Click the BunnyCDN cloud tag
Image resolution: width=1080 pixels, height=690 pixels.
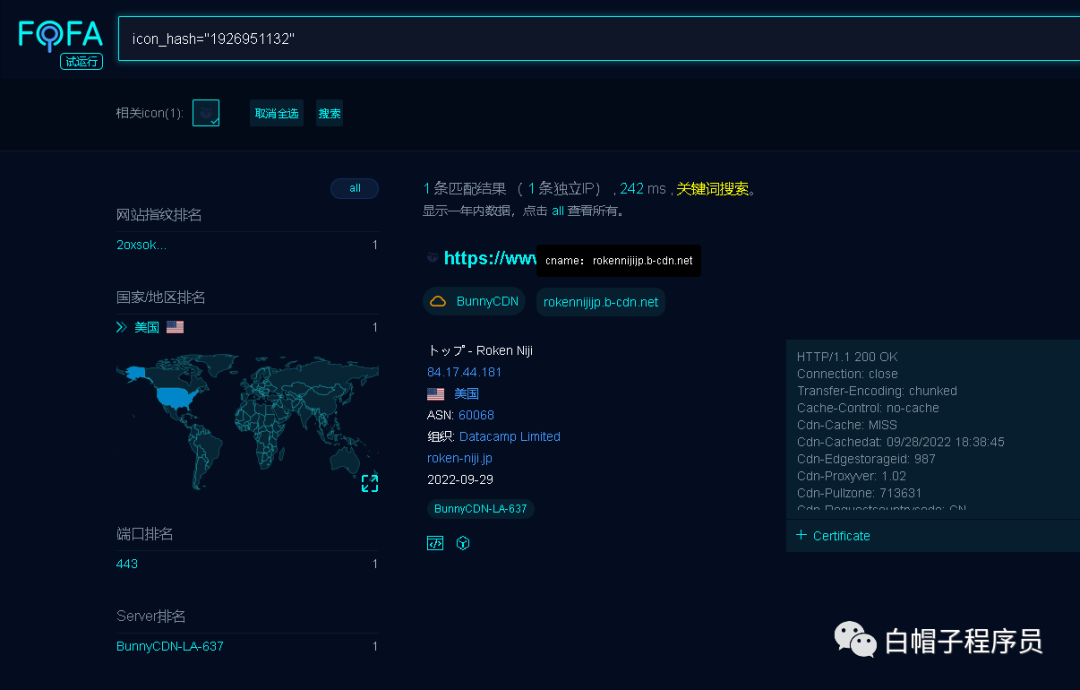(x=474, y=302)
